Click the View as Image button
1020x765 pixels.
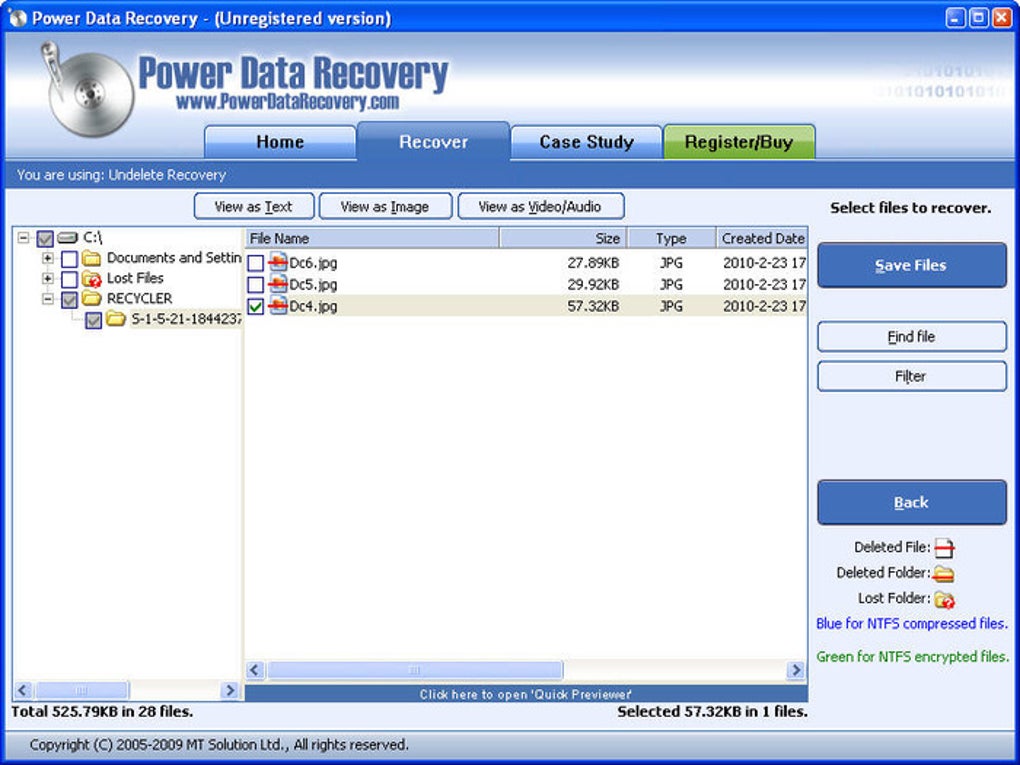tap(385, 206)
